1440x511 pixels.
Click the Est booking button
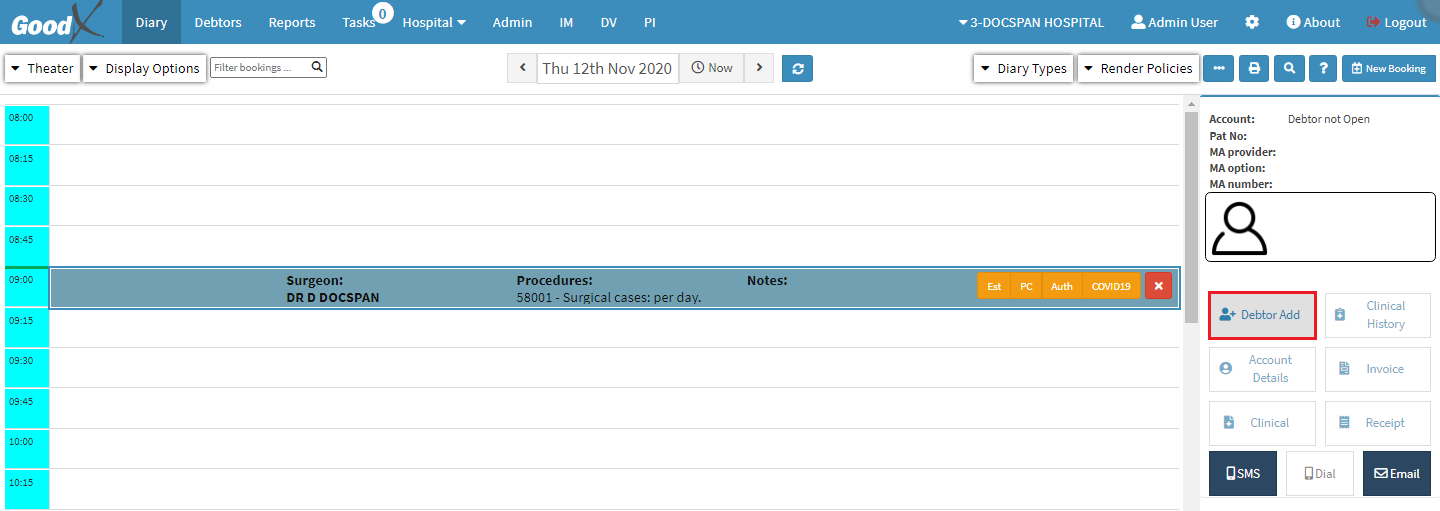[x=994, y=286]
